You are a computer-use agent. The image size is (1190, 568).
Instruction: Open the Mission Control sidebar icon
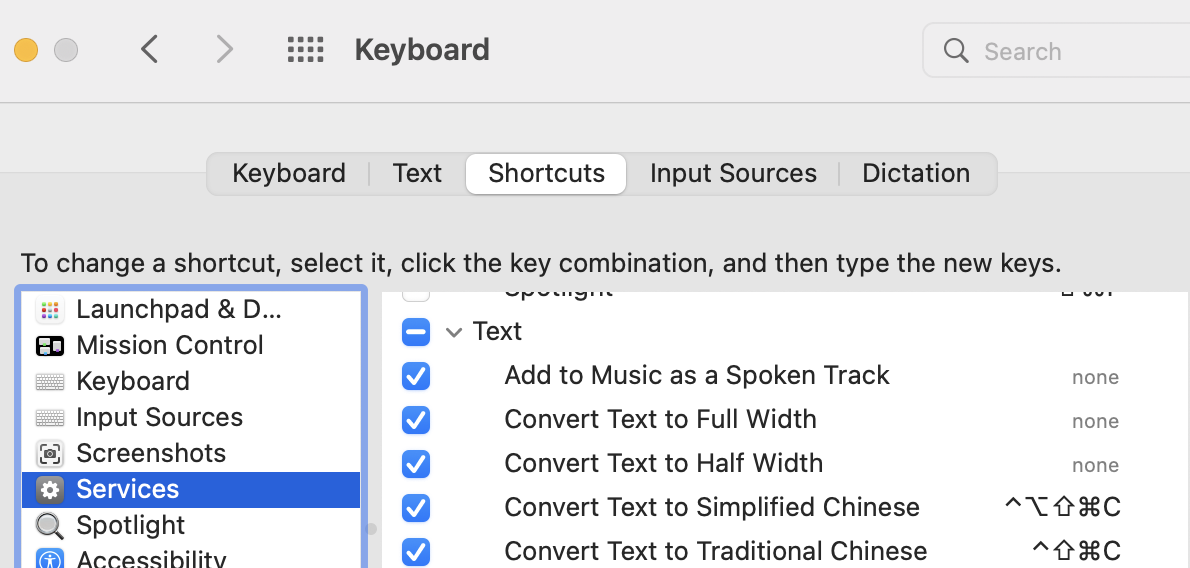[x=50, y=346]
